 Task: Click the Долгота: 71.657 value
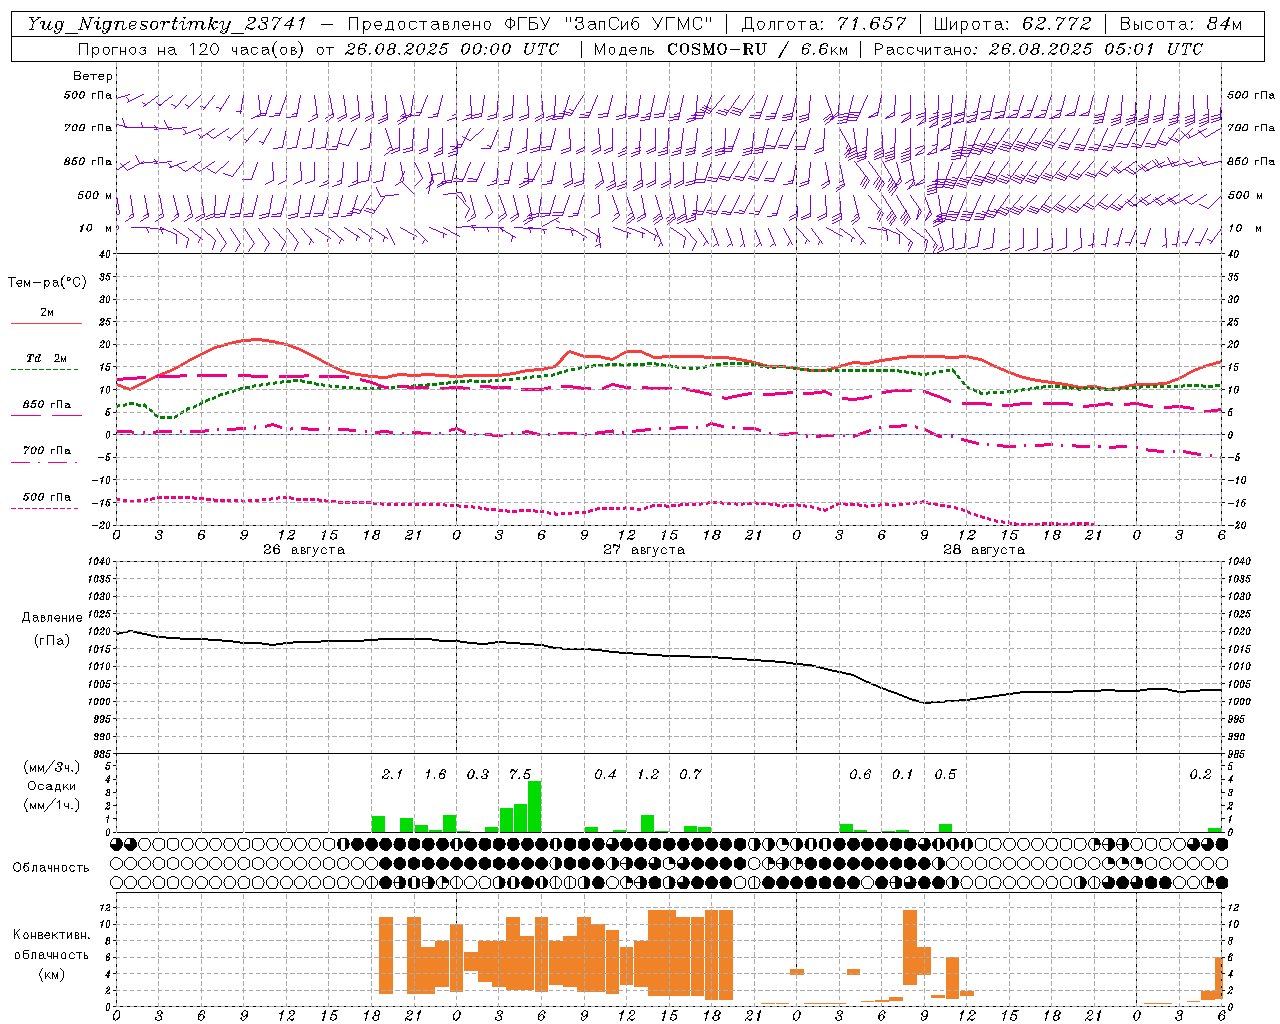coord(824,24)
